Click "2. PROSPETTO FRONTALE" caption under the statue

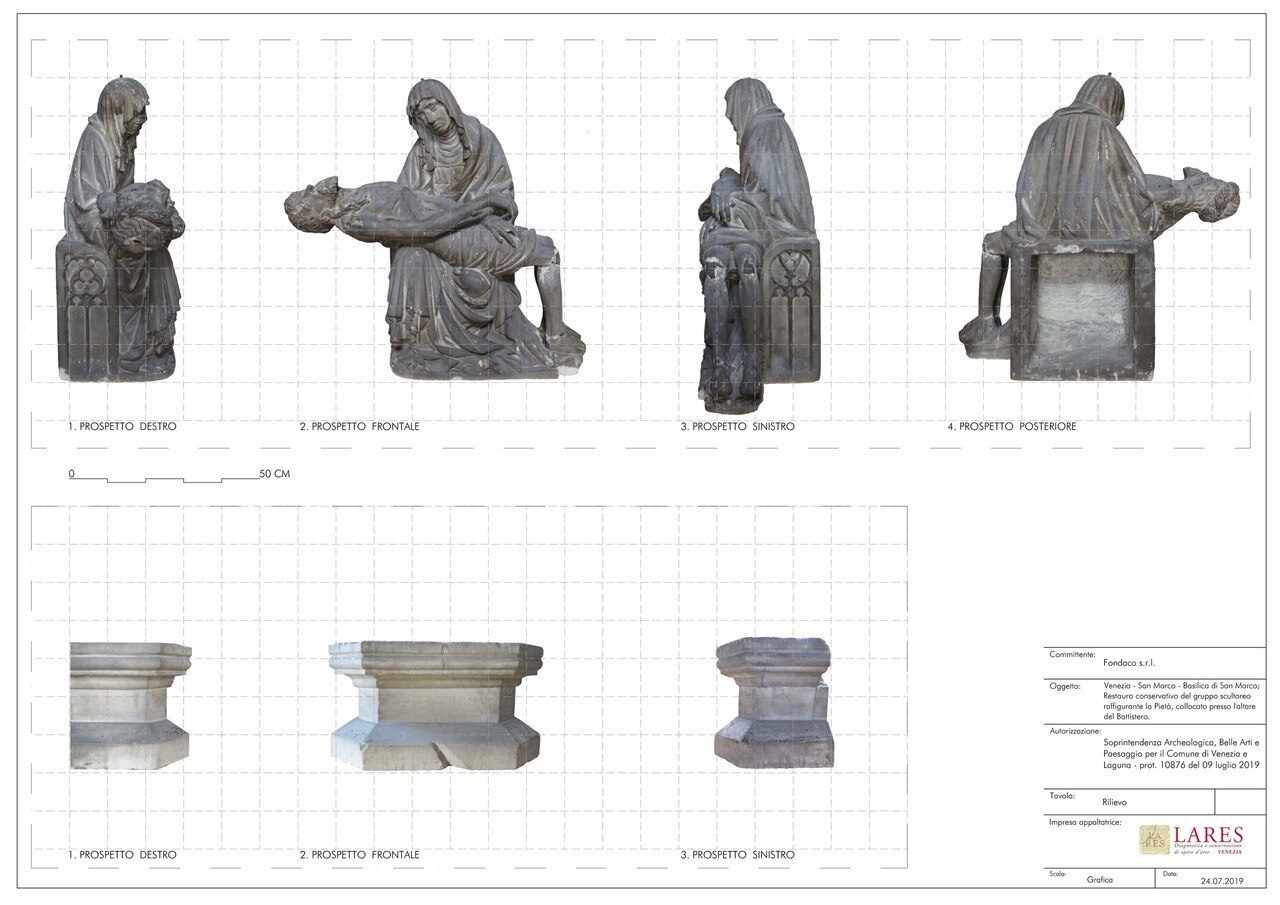[360, 427]
